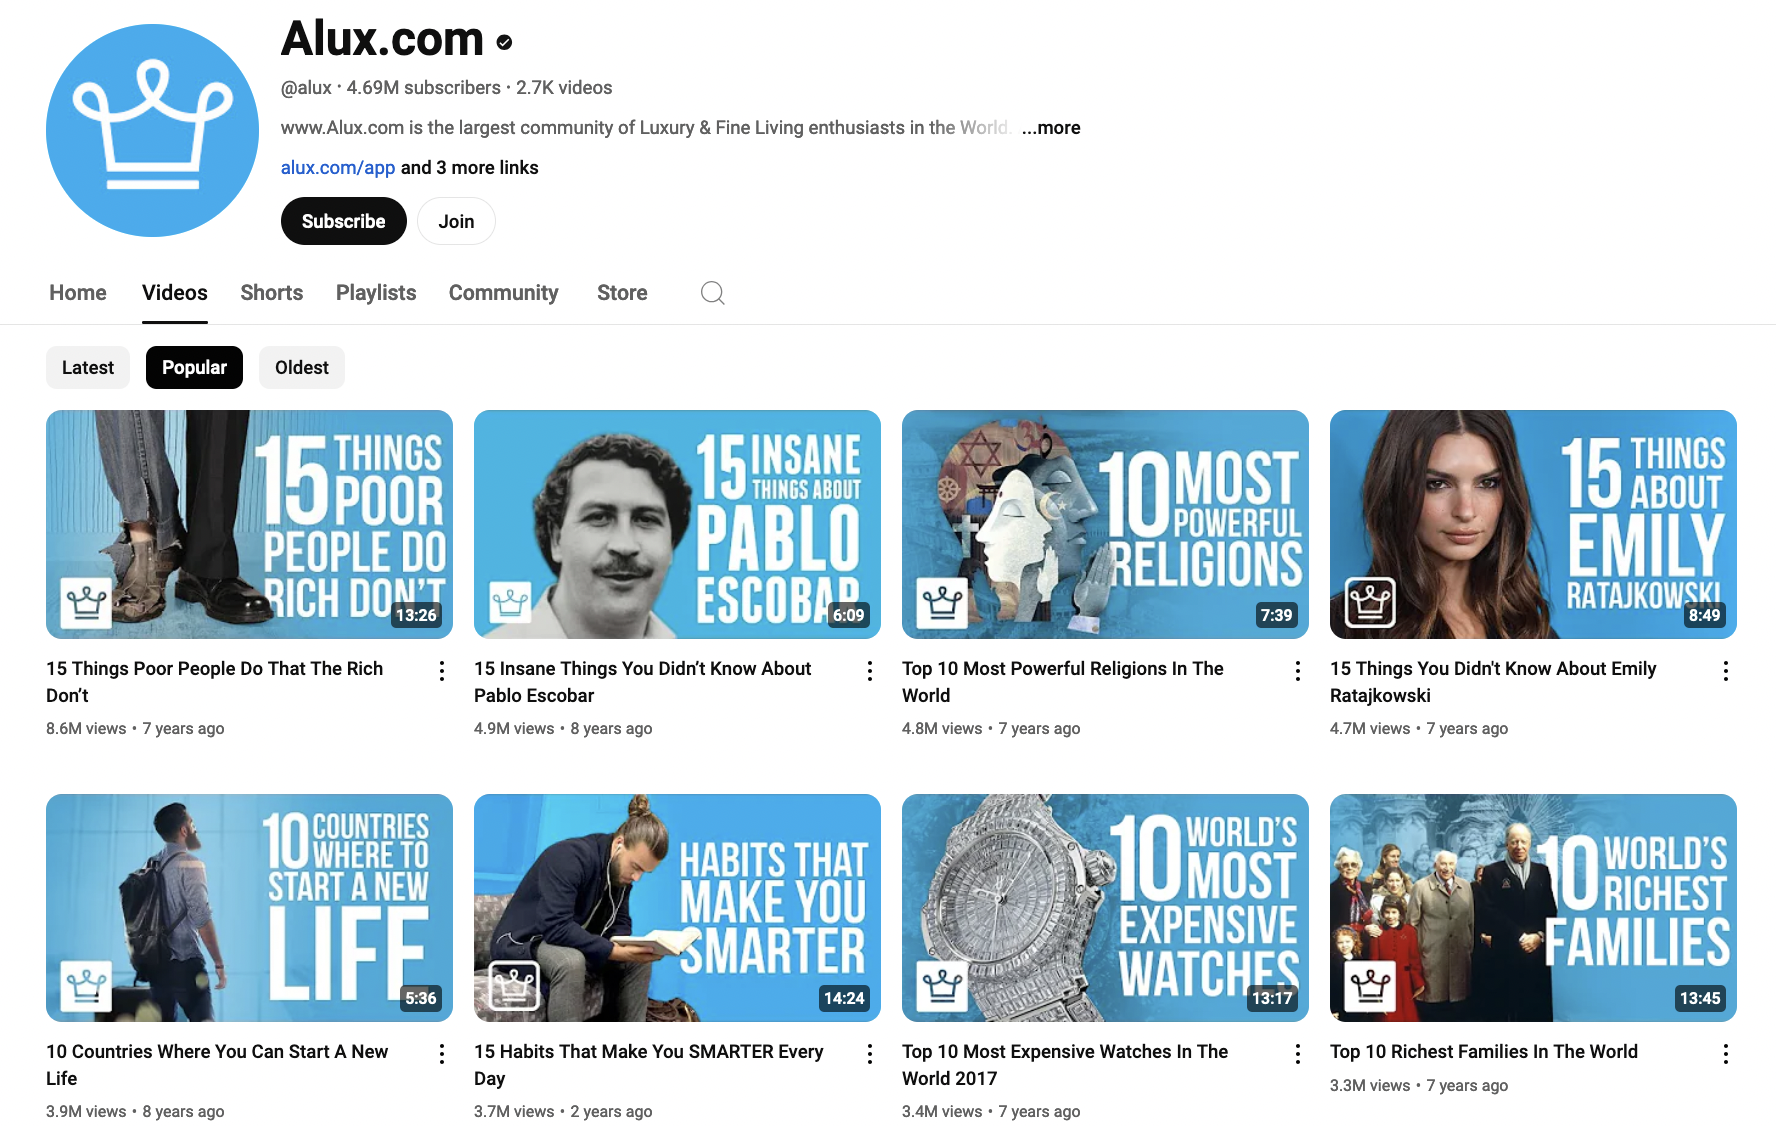Click title 'Top 10 Richest Families In The World'
The height and width of the screenshot is (1126, 1776).
(1484, 1052)
